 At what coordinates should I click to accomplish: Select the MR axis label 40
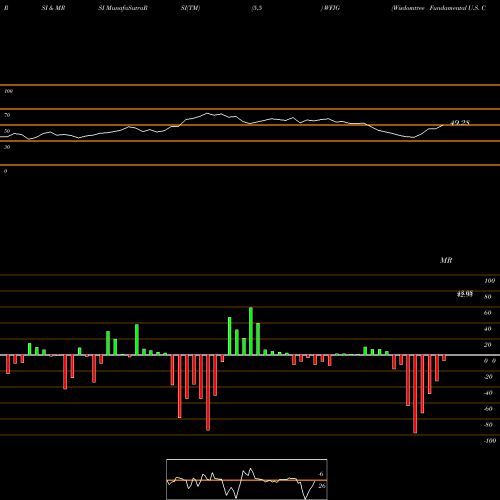pyautogui.click(x=488, y=329)
